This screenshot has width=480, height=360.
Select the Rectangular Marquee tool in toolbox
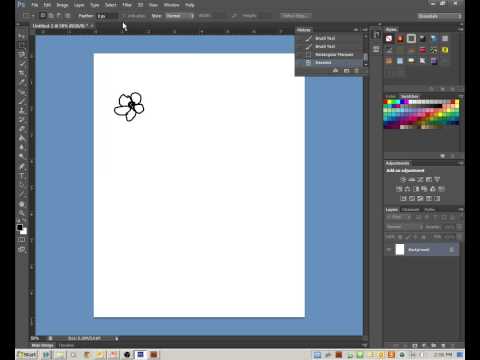pyautogui.click(x=22, y=45)
